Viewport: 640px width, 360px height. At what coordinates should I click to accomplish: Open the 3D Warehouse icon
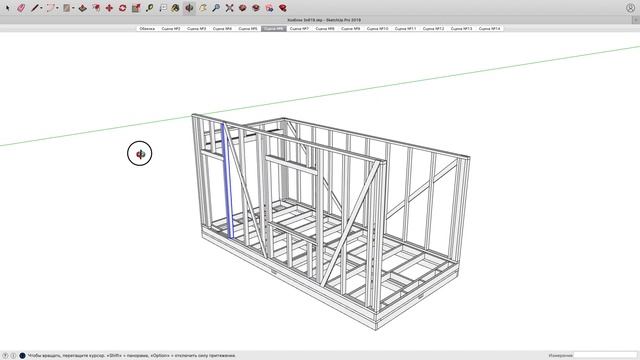tap(242, 8)
